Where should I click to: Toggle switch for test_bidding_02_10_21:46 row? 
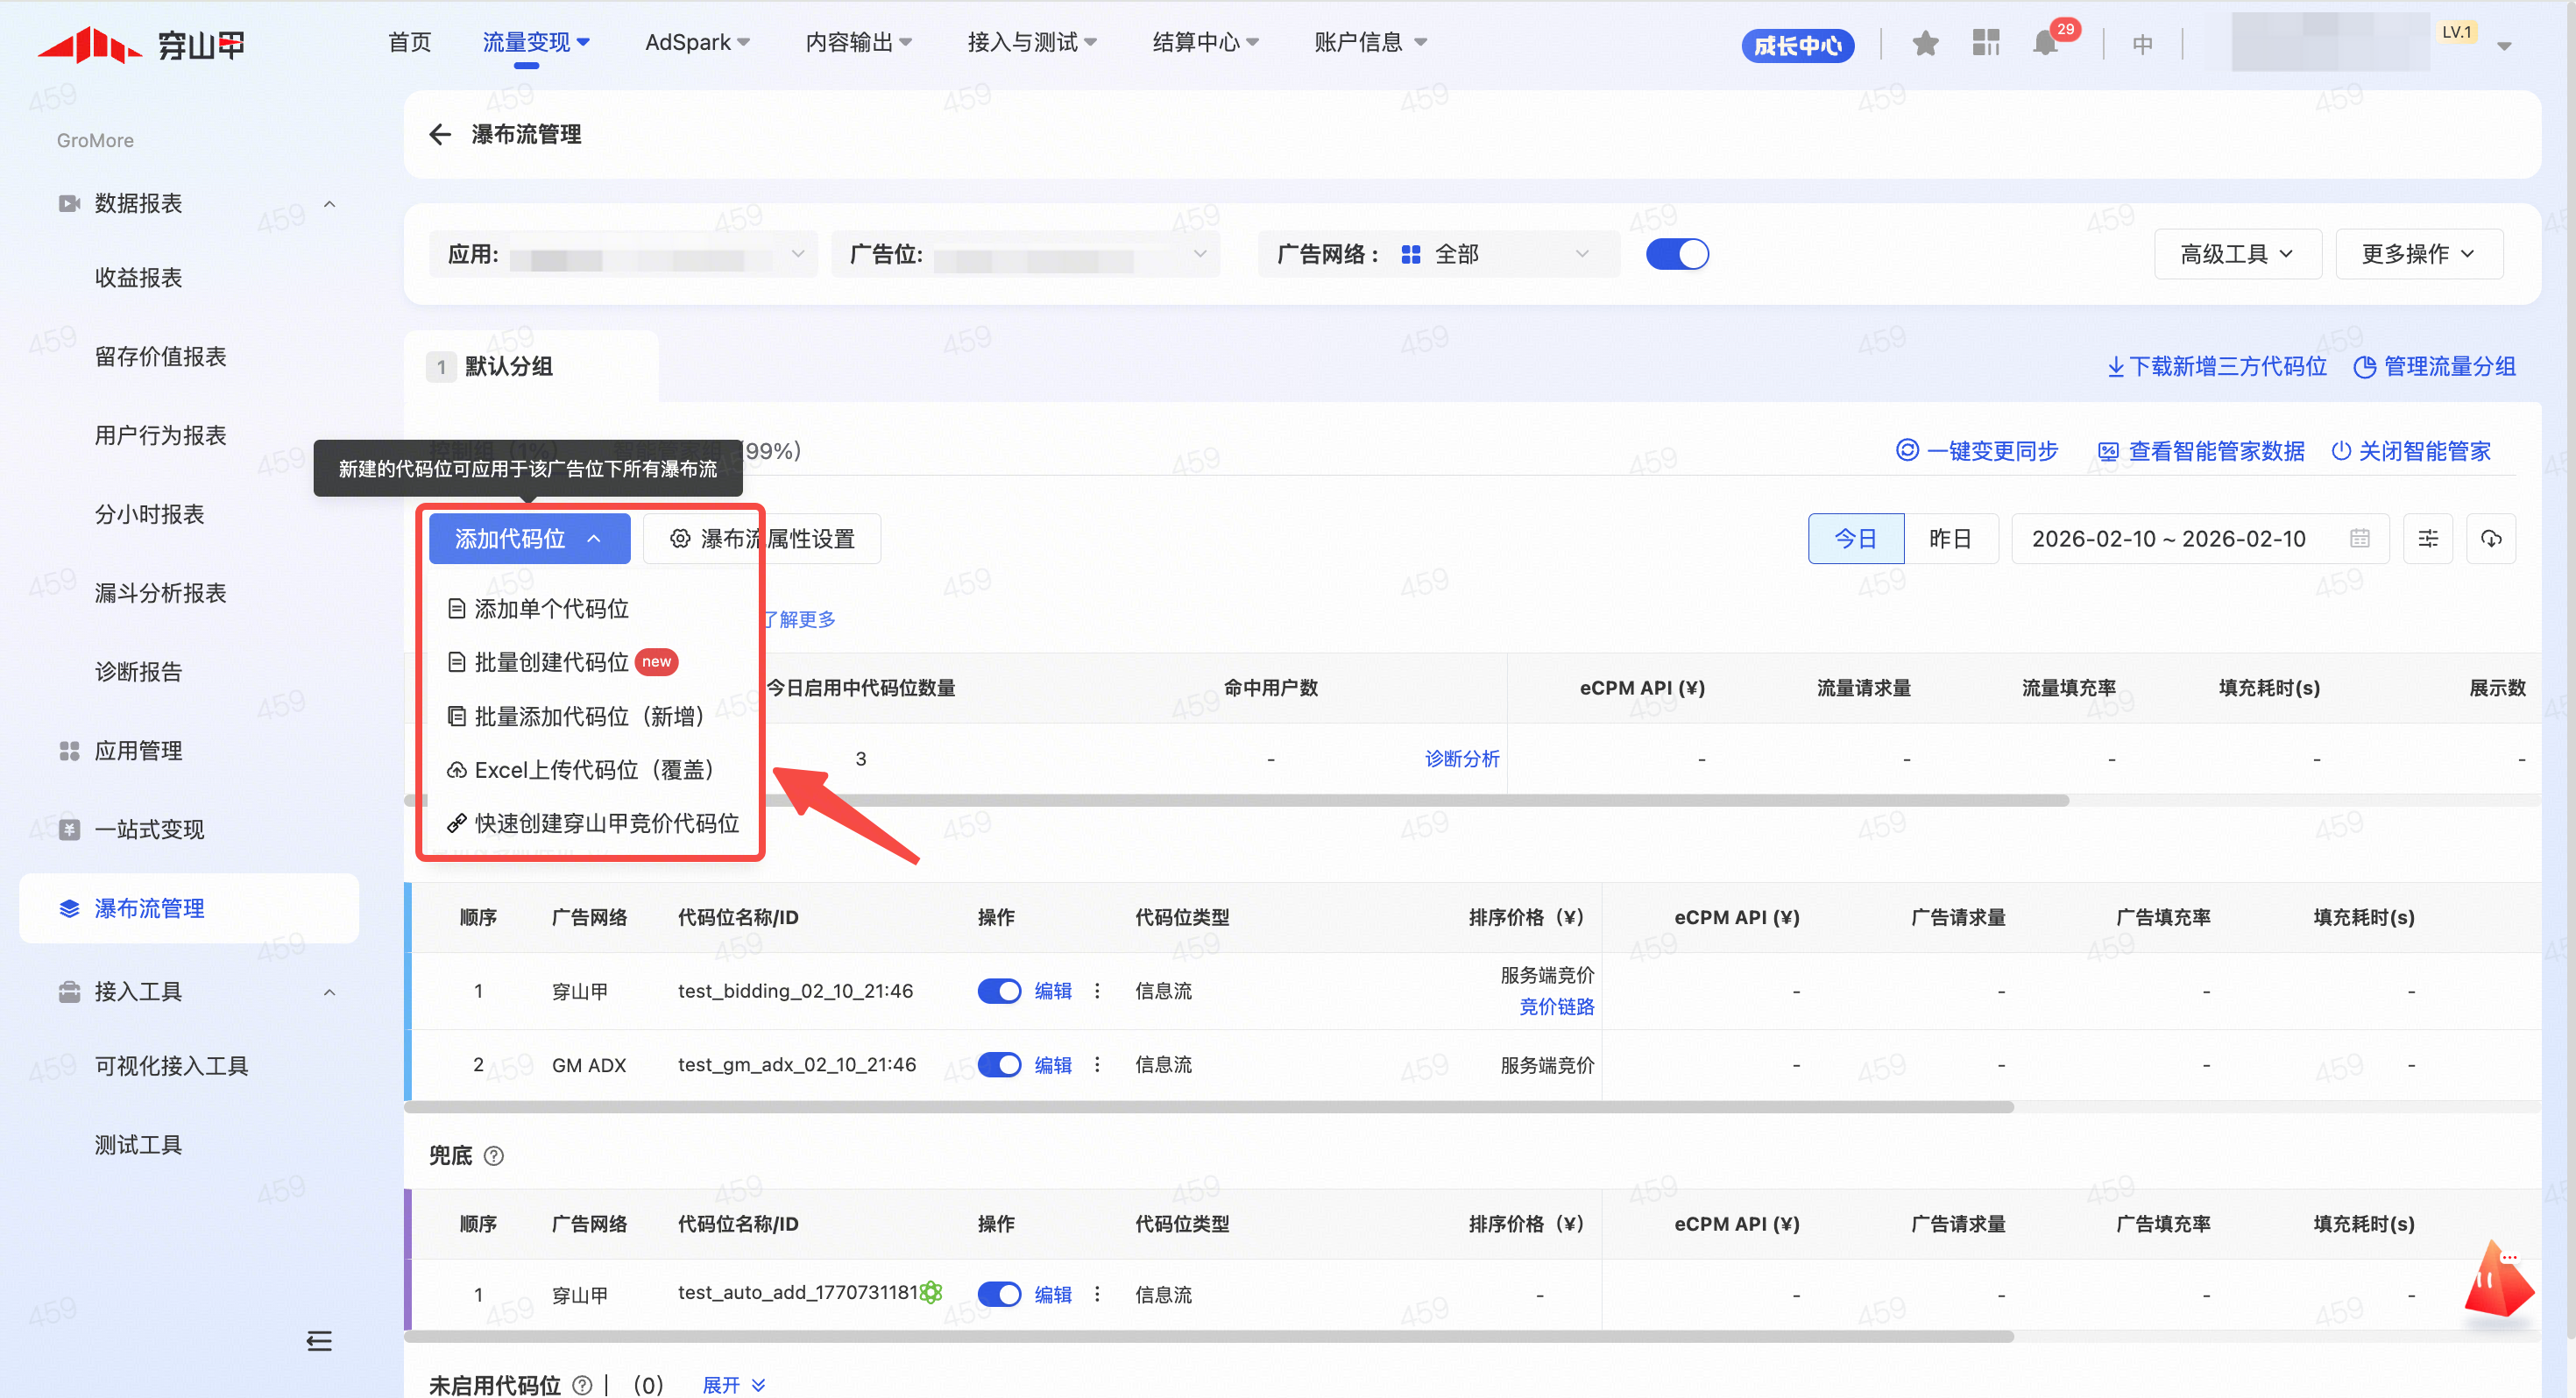pos(998,991)
